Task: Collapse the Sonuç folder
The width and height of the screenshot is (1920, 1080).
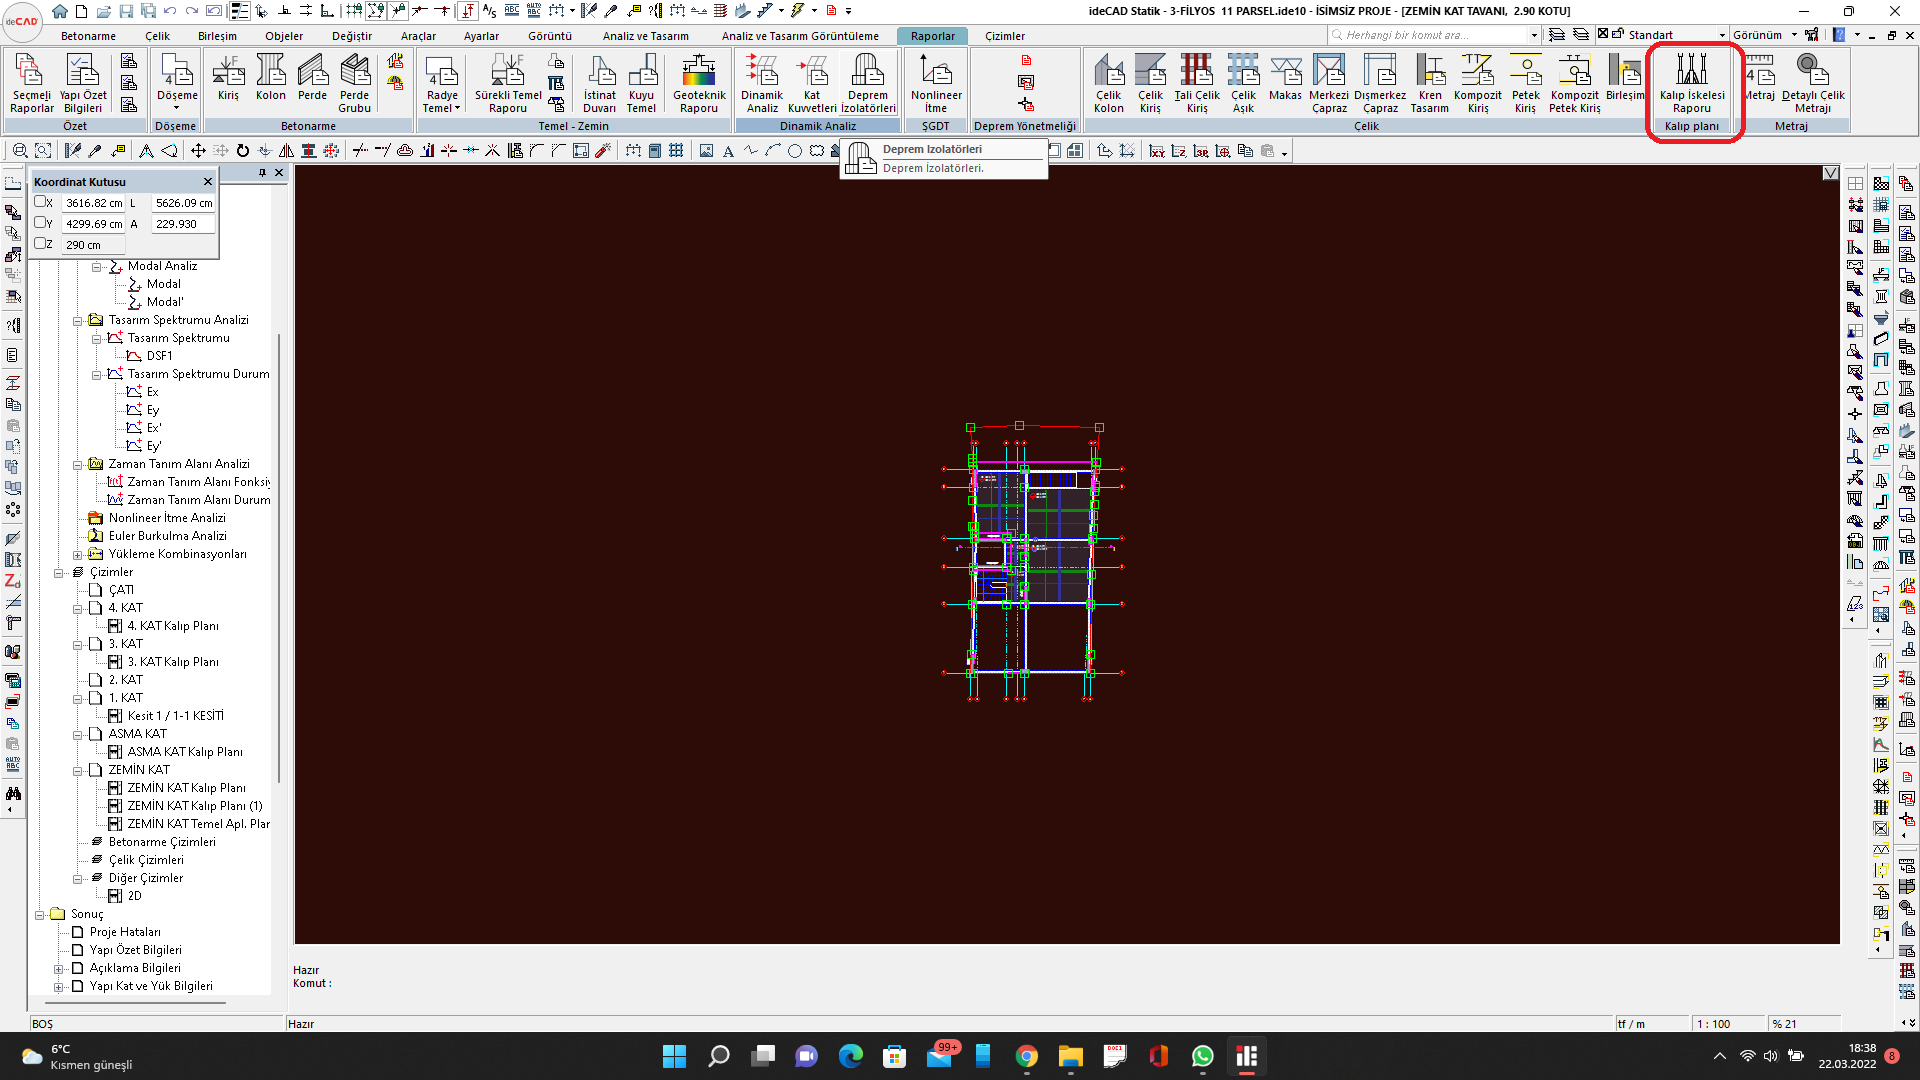Action: tap(40, 915)
